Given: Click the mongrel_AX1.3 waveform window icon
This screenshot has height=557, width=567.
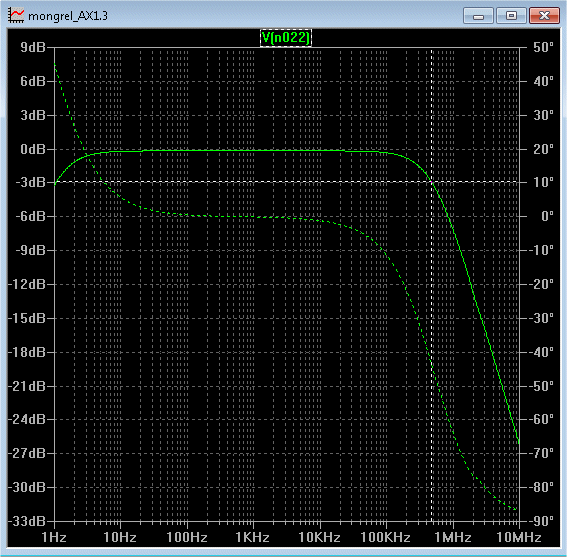Looking at the screenshot, I should [16, 15].
